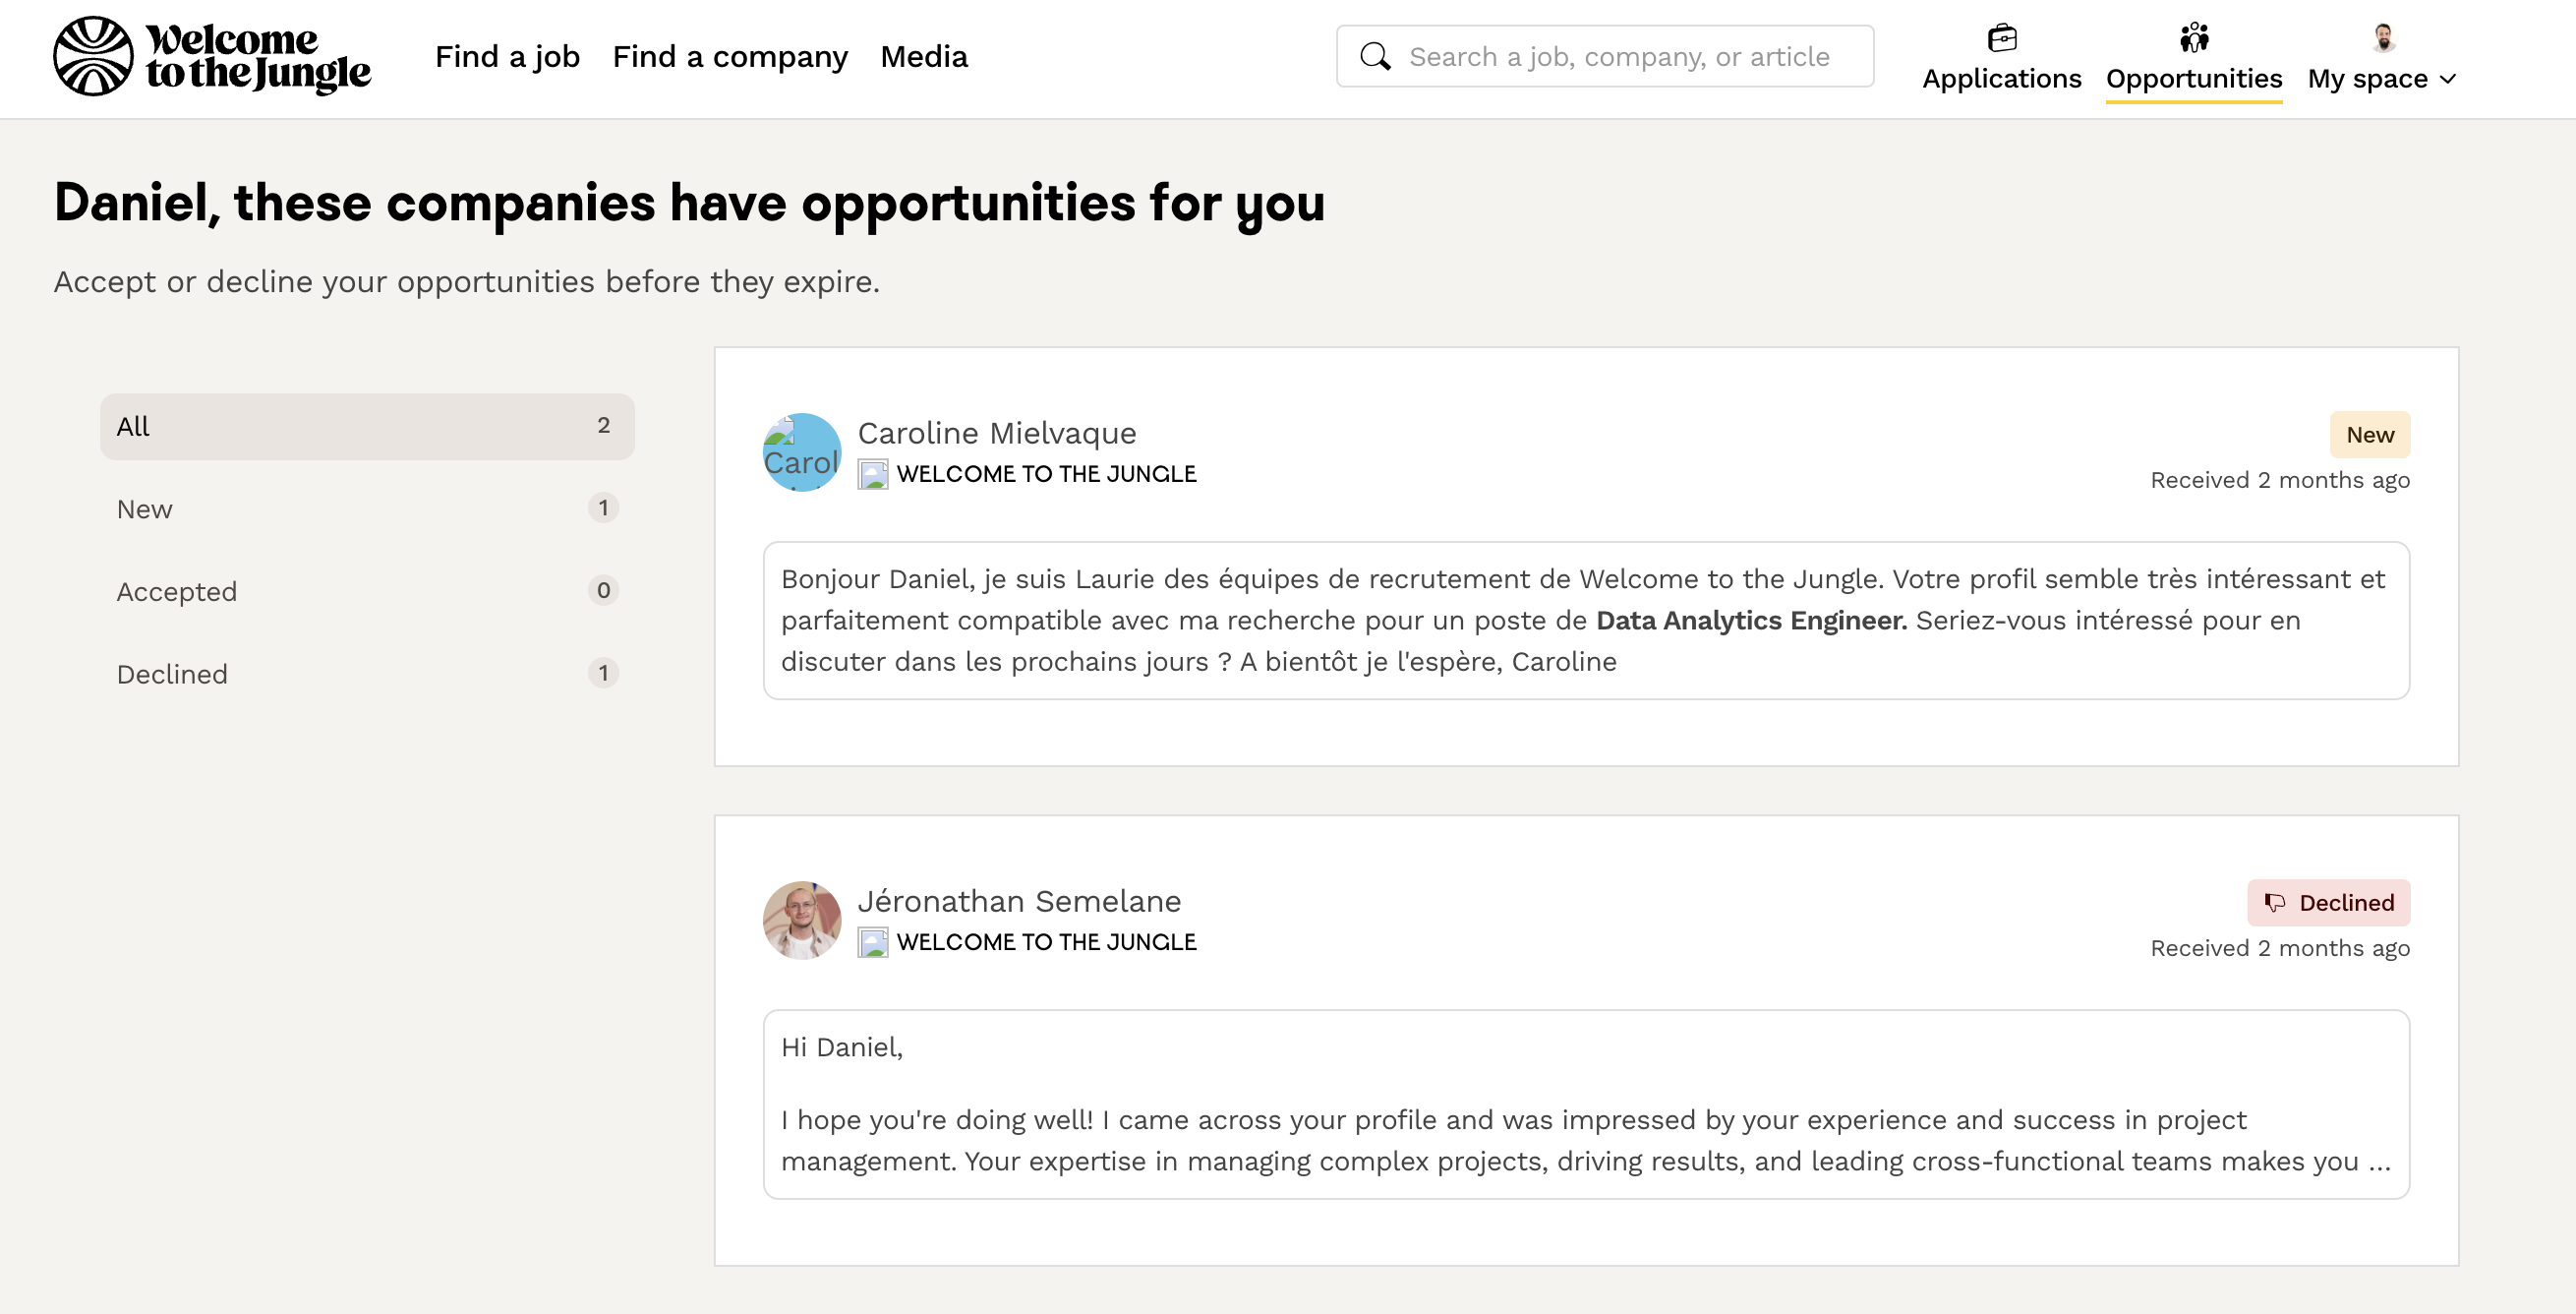Image resolution: width=2576 pixels, height=1314 pixels.
Task: Select the All opportunities filter
Action: 367,426
